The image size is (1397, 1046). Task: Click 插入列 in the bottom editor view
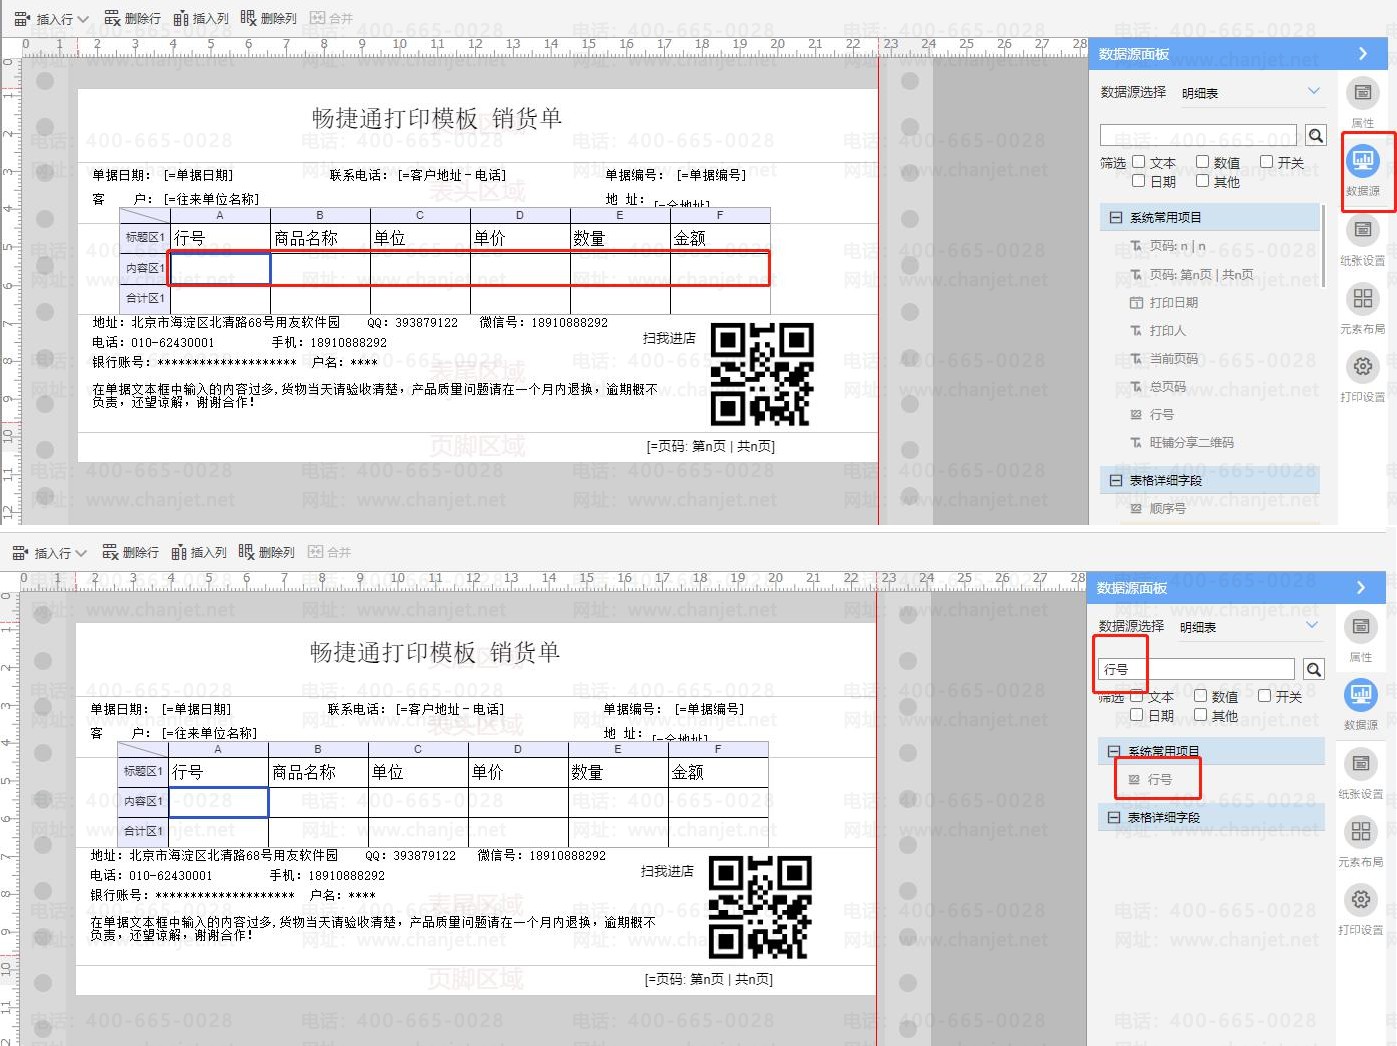coord(199,553)
